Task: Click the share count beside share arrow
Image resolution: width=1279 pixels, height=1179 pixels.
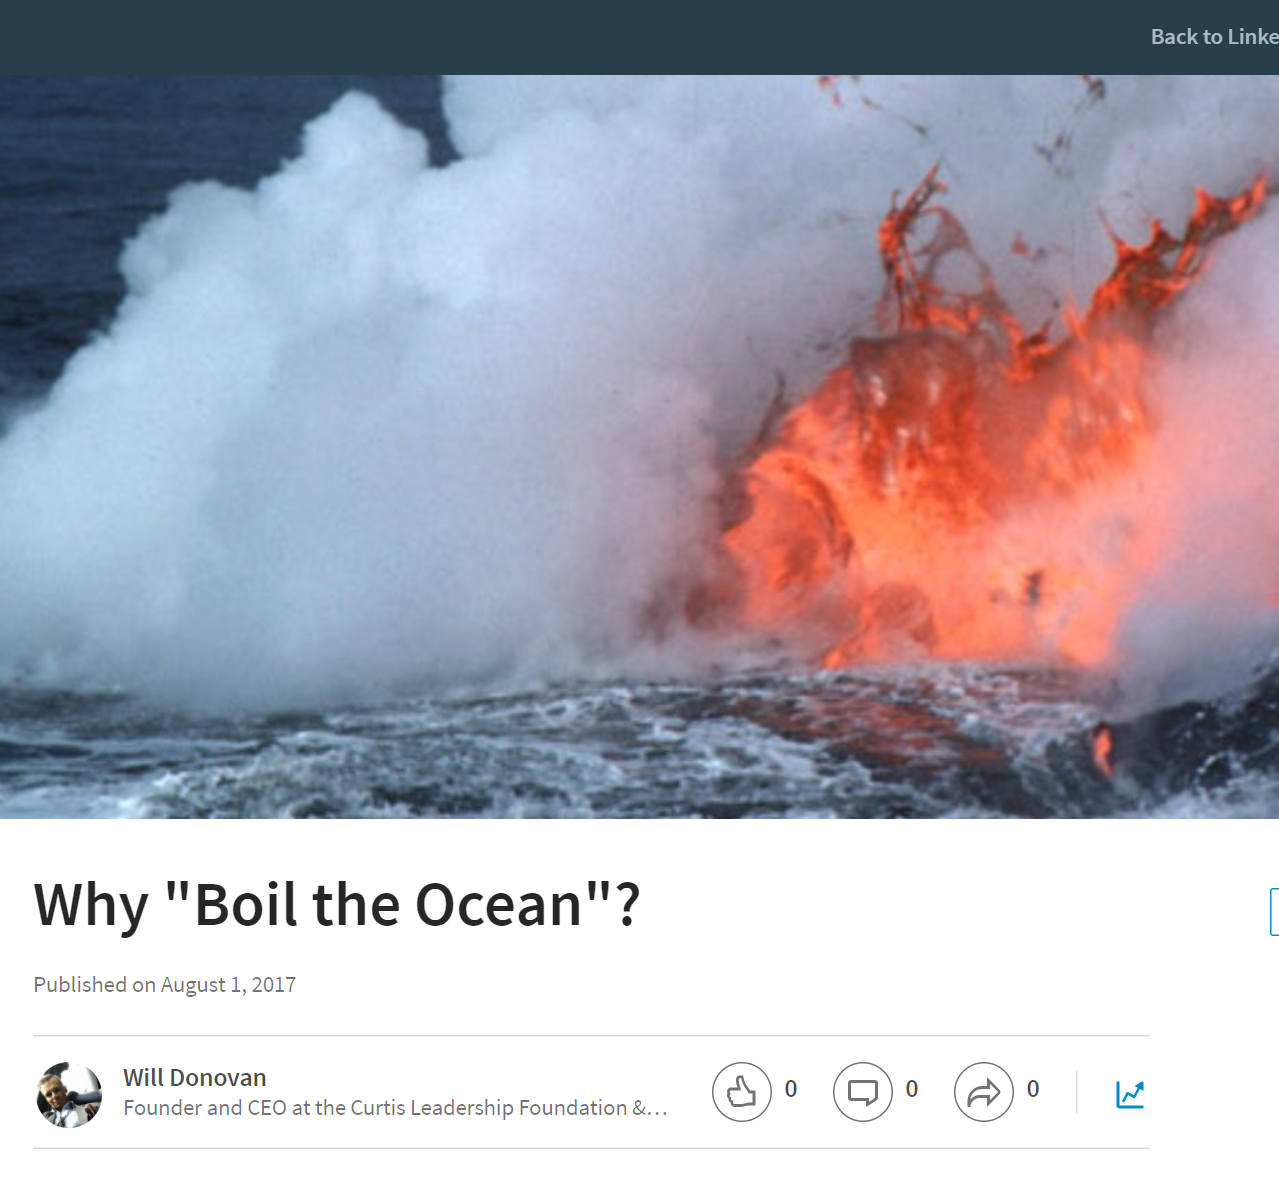Action: [x=1033, y=1089]
